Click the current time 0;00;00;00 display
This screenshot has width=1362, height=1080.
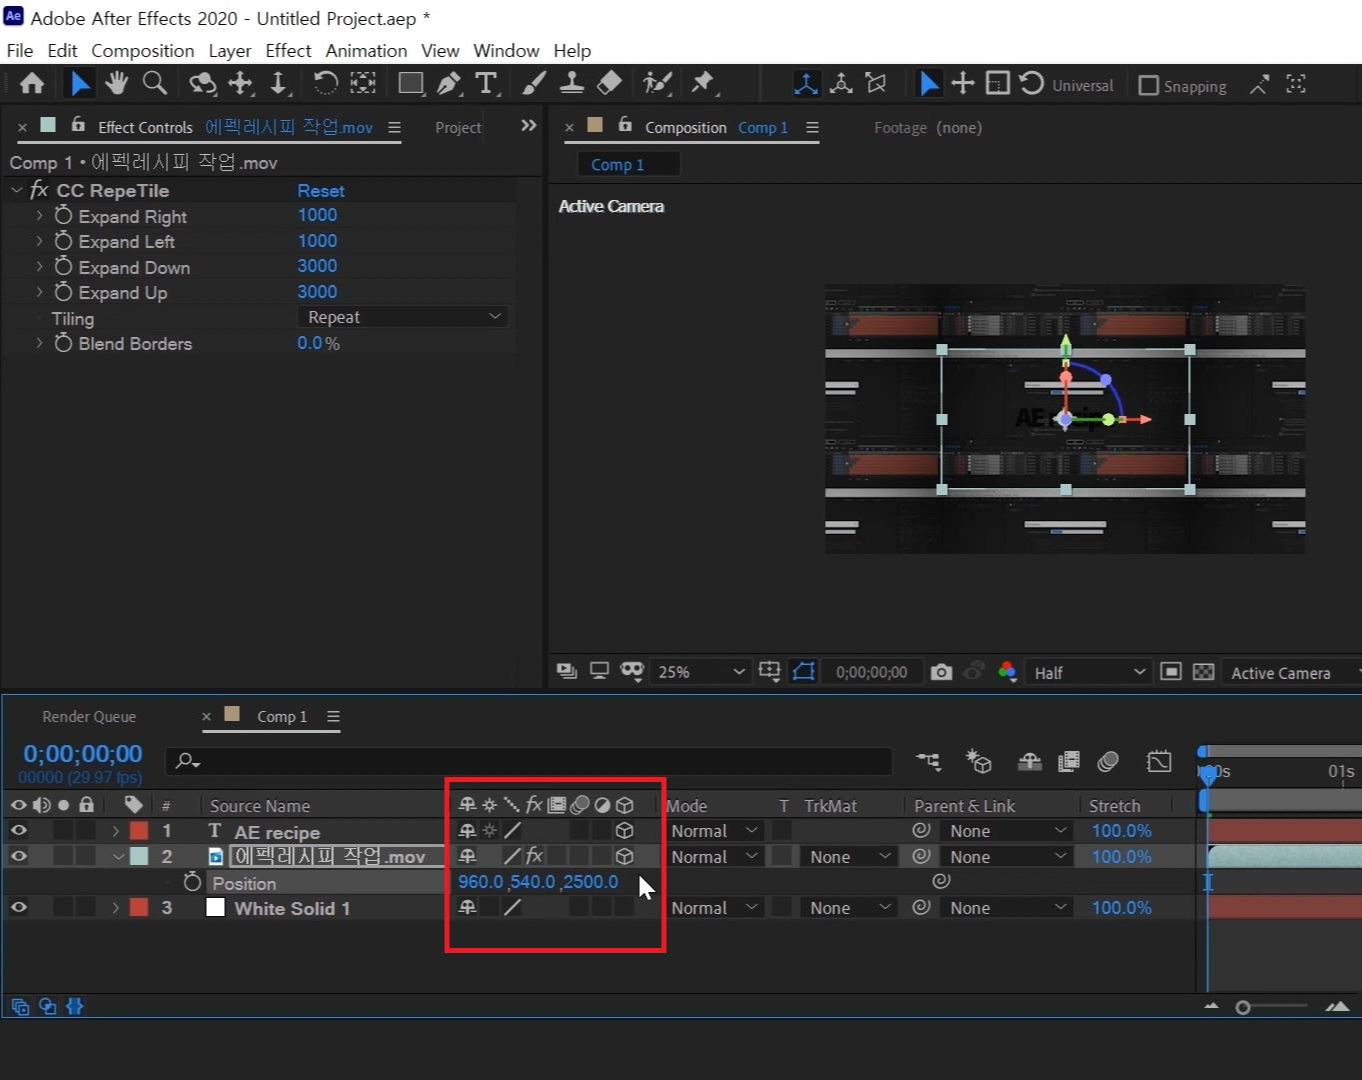(x=83, y=754)
